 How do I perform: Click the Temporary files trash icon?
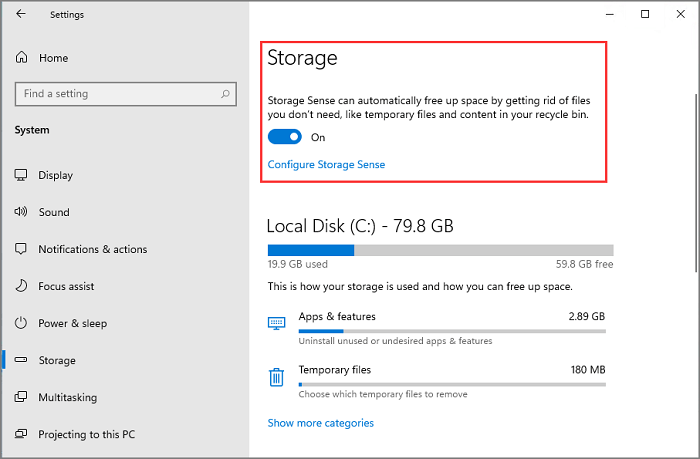276,377
